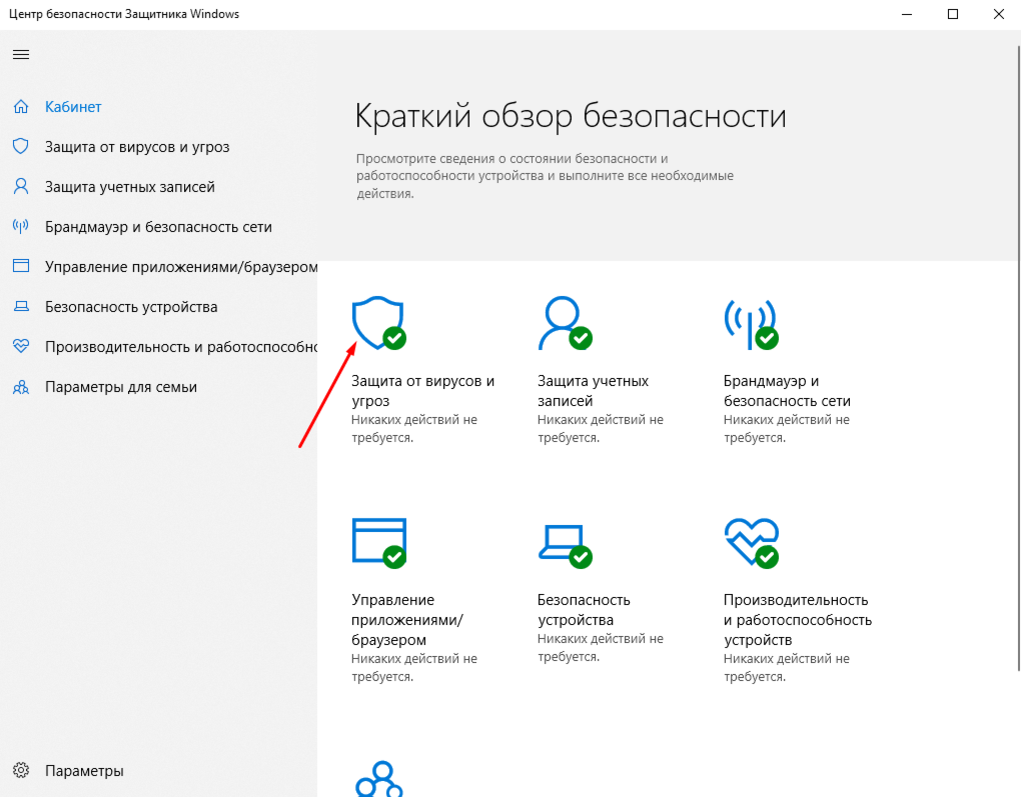The width and height of the screenshot is (1021, 797).
Task: Click the tile title Брандмауэр и безопасность сети
Action: pos(787,391)
